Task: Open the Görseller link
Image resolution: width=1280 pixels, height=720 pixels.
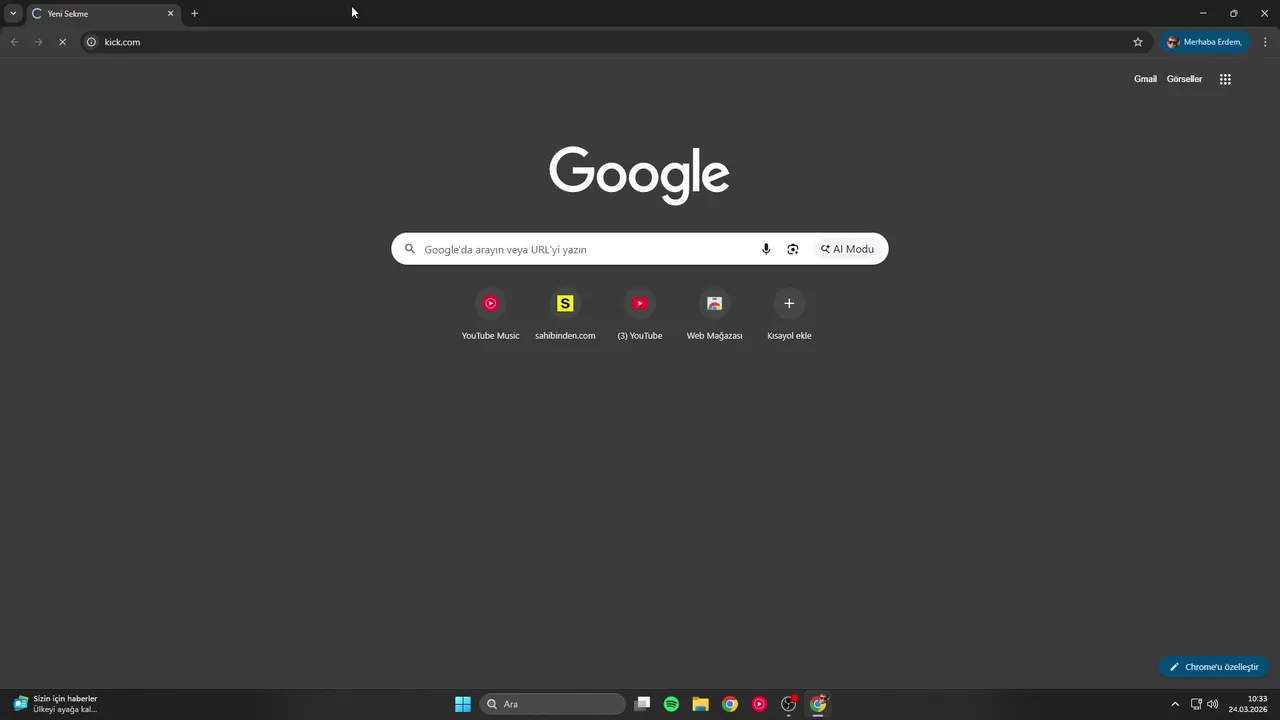Action: (1184, 79)
